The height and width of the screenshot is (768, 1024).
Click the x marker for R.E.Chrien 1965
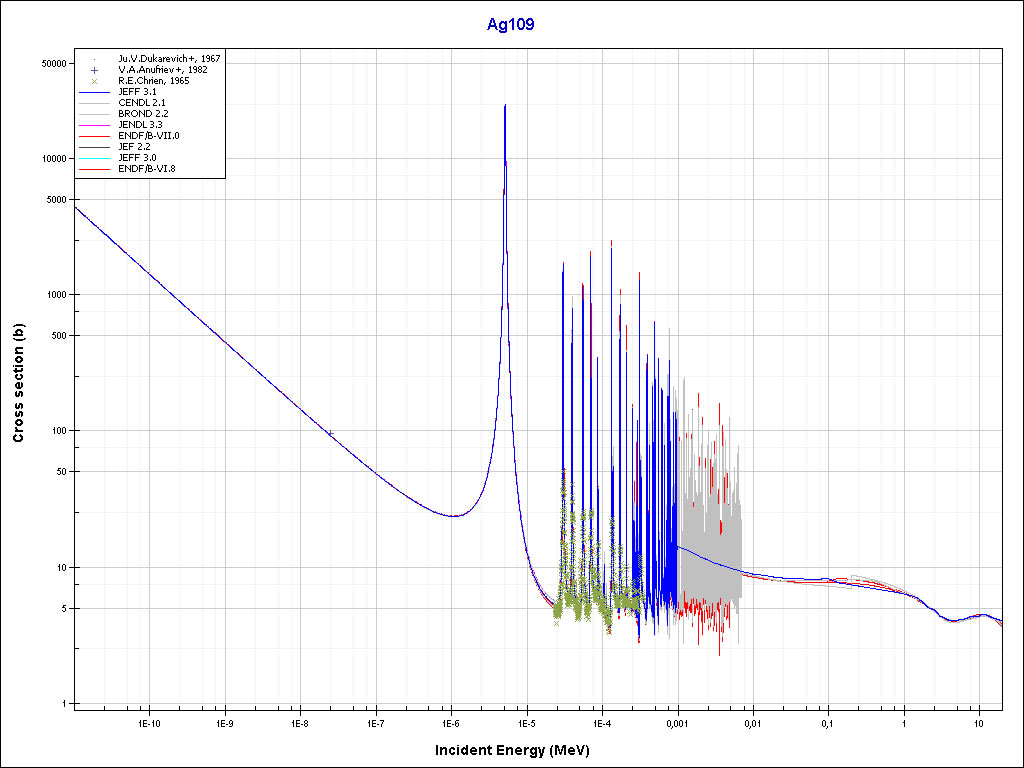coord(93,81)
